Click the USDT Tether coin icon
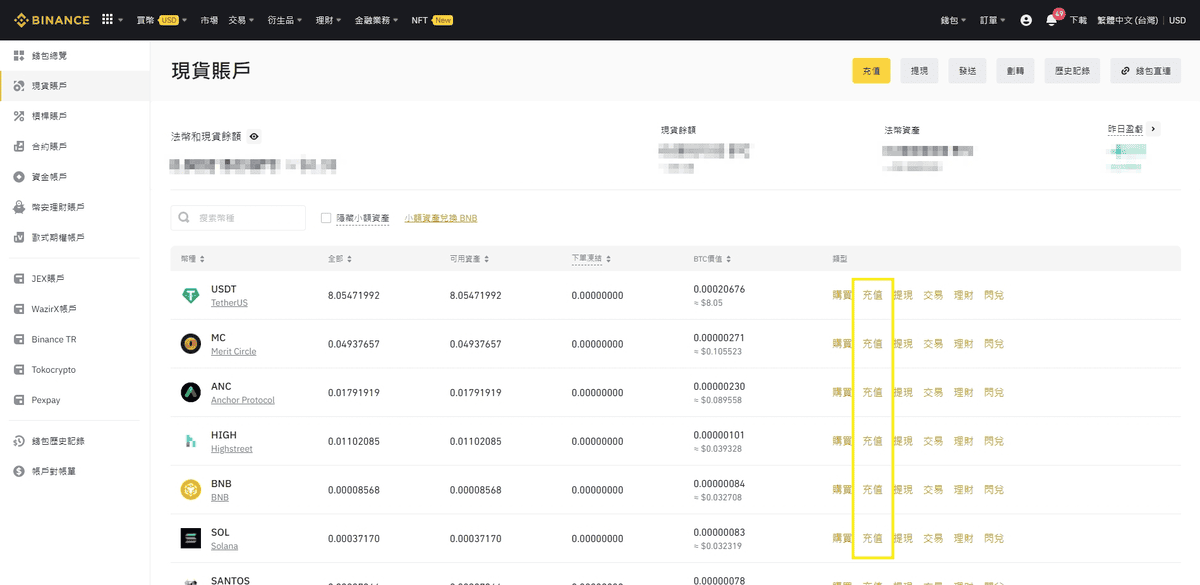The image size is (1200, 585). [190, 295]
